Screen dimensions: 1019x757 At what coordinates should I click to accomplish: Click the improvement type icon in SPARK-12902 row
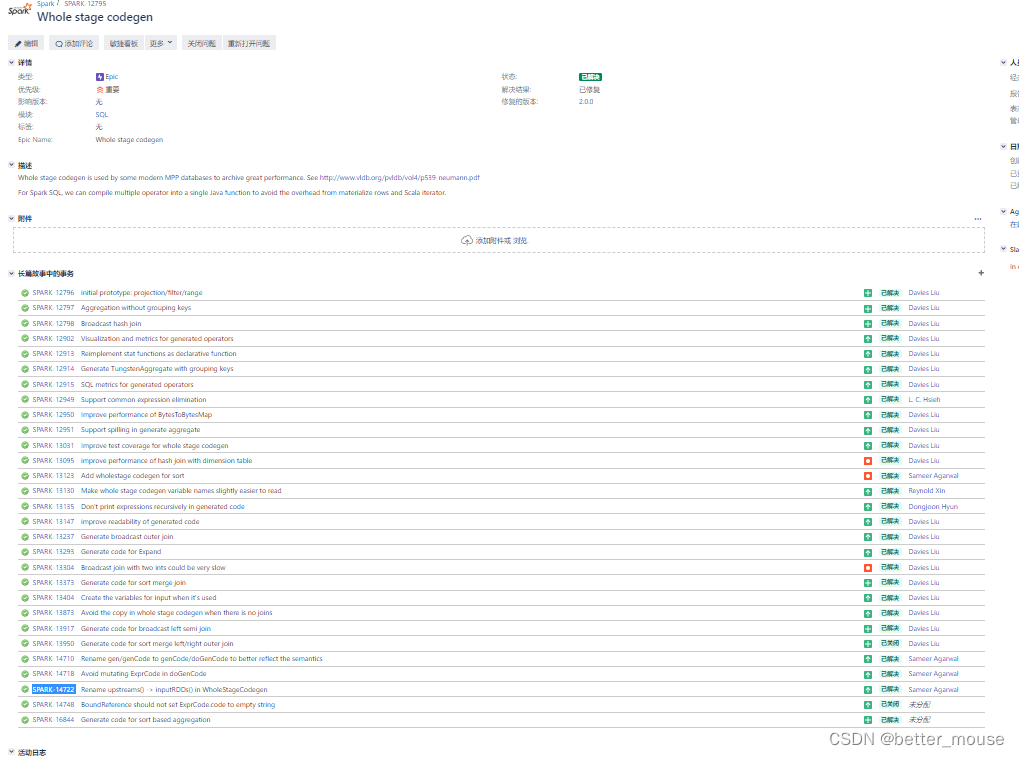pyautogui.click(x=868, y=339)
